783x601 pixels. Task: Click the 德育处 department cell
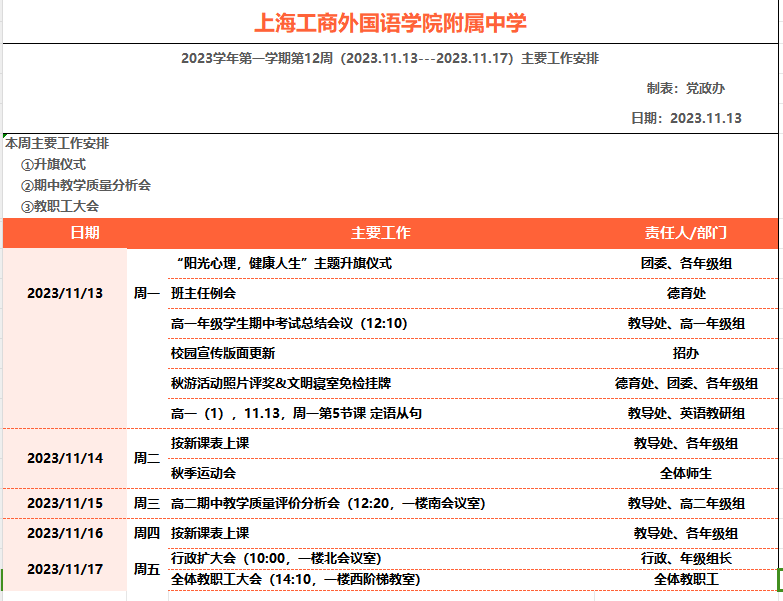686,293
